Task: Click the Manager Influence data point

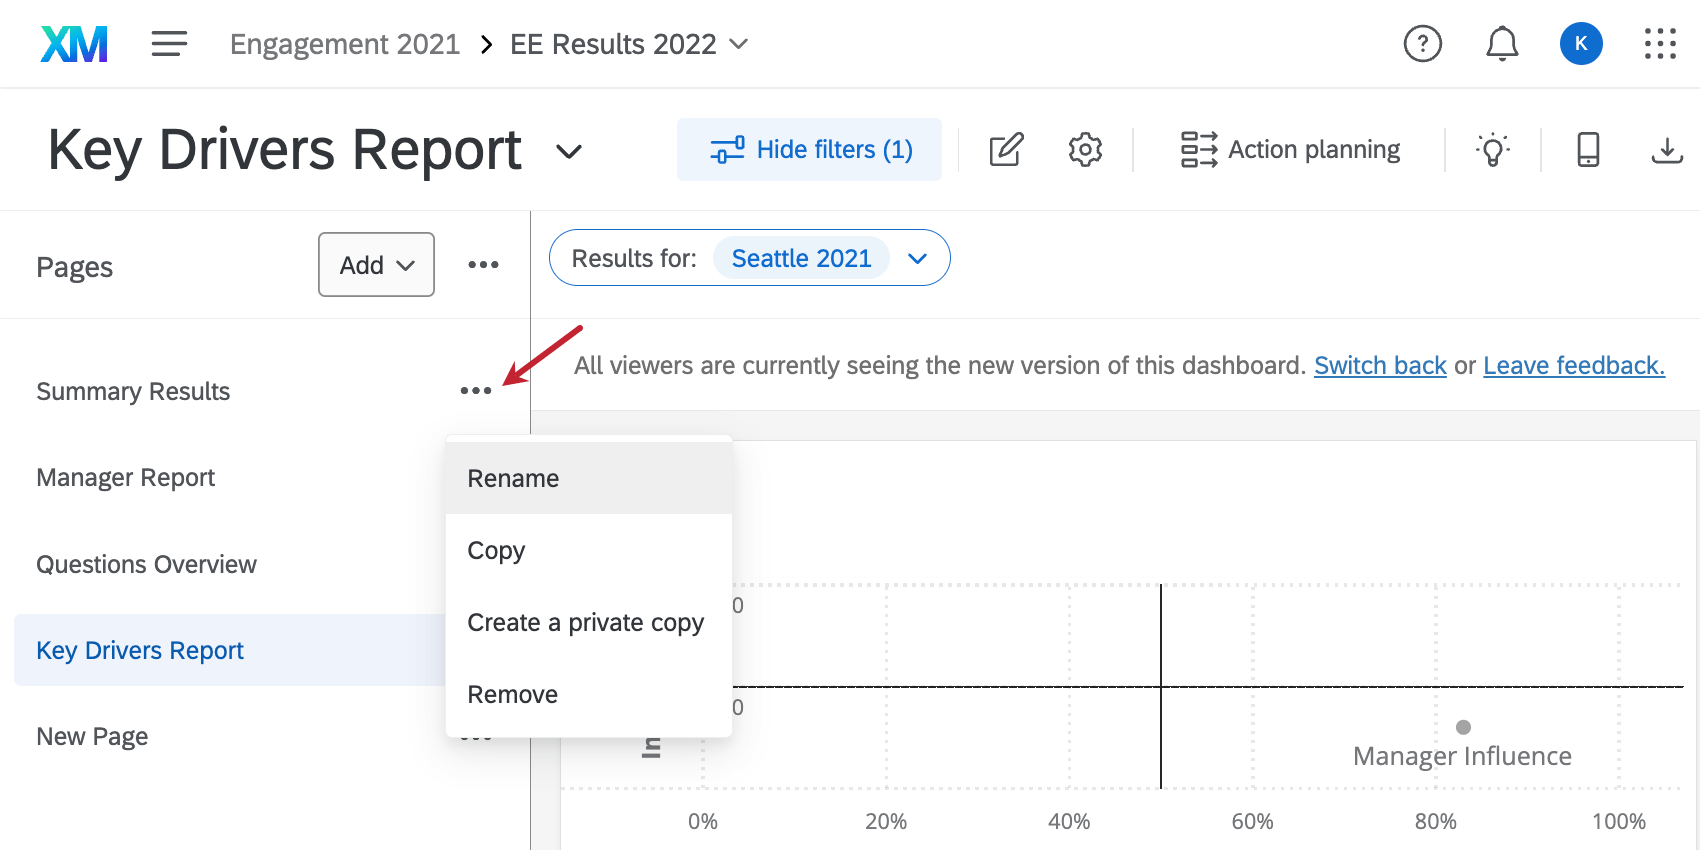Action: point(1463,727)
